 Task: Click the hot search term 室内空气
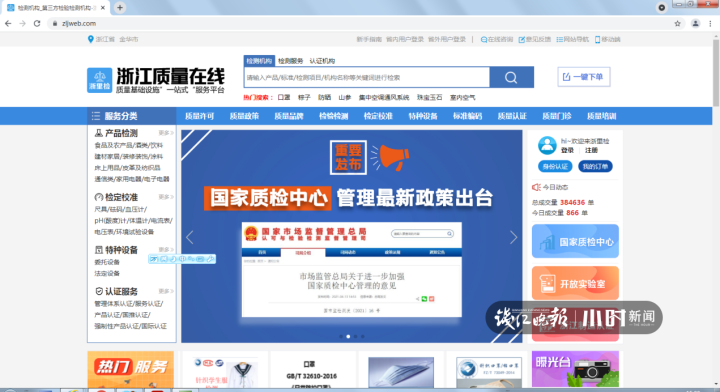click(462, 97)
